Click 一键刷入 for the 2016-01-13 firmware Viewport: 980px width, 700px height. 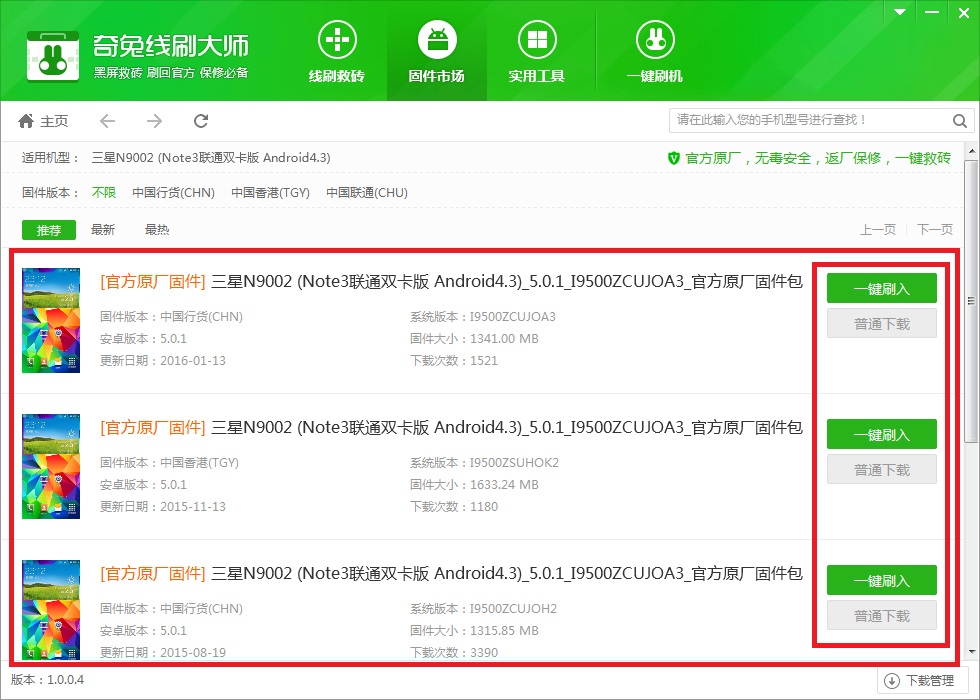(882, 288)
